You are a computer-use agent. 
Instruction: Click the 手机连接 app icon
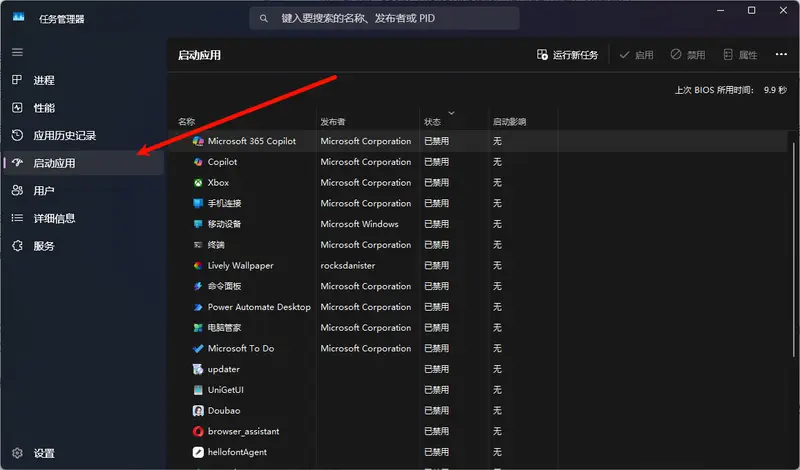[x=198, y=203]
